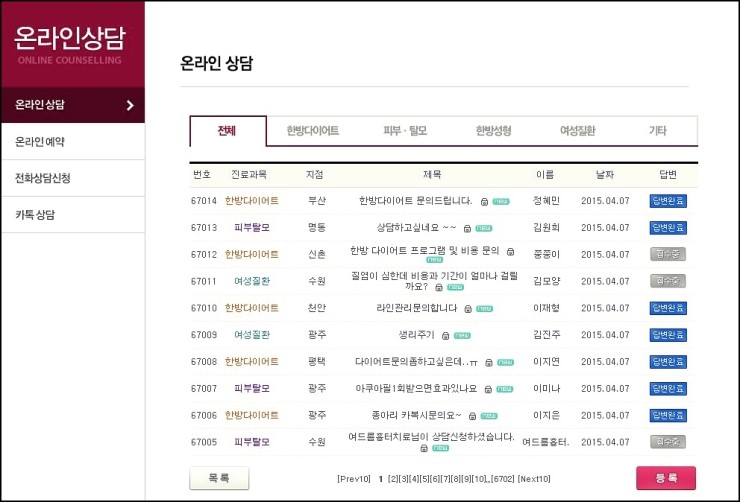
Task: Click author name 김원희
Action: pyautogui.click(x=546, y=228)
